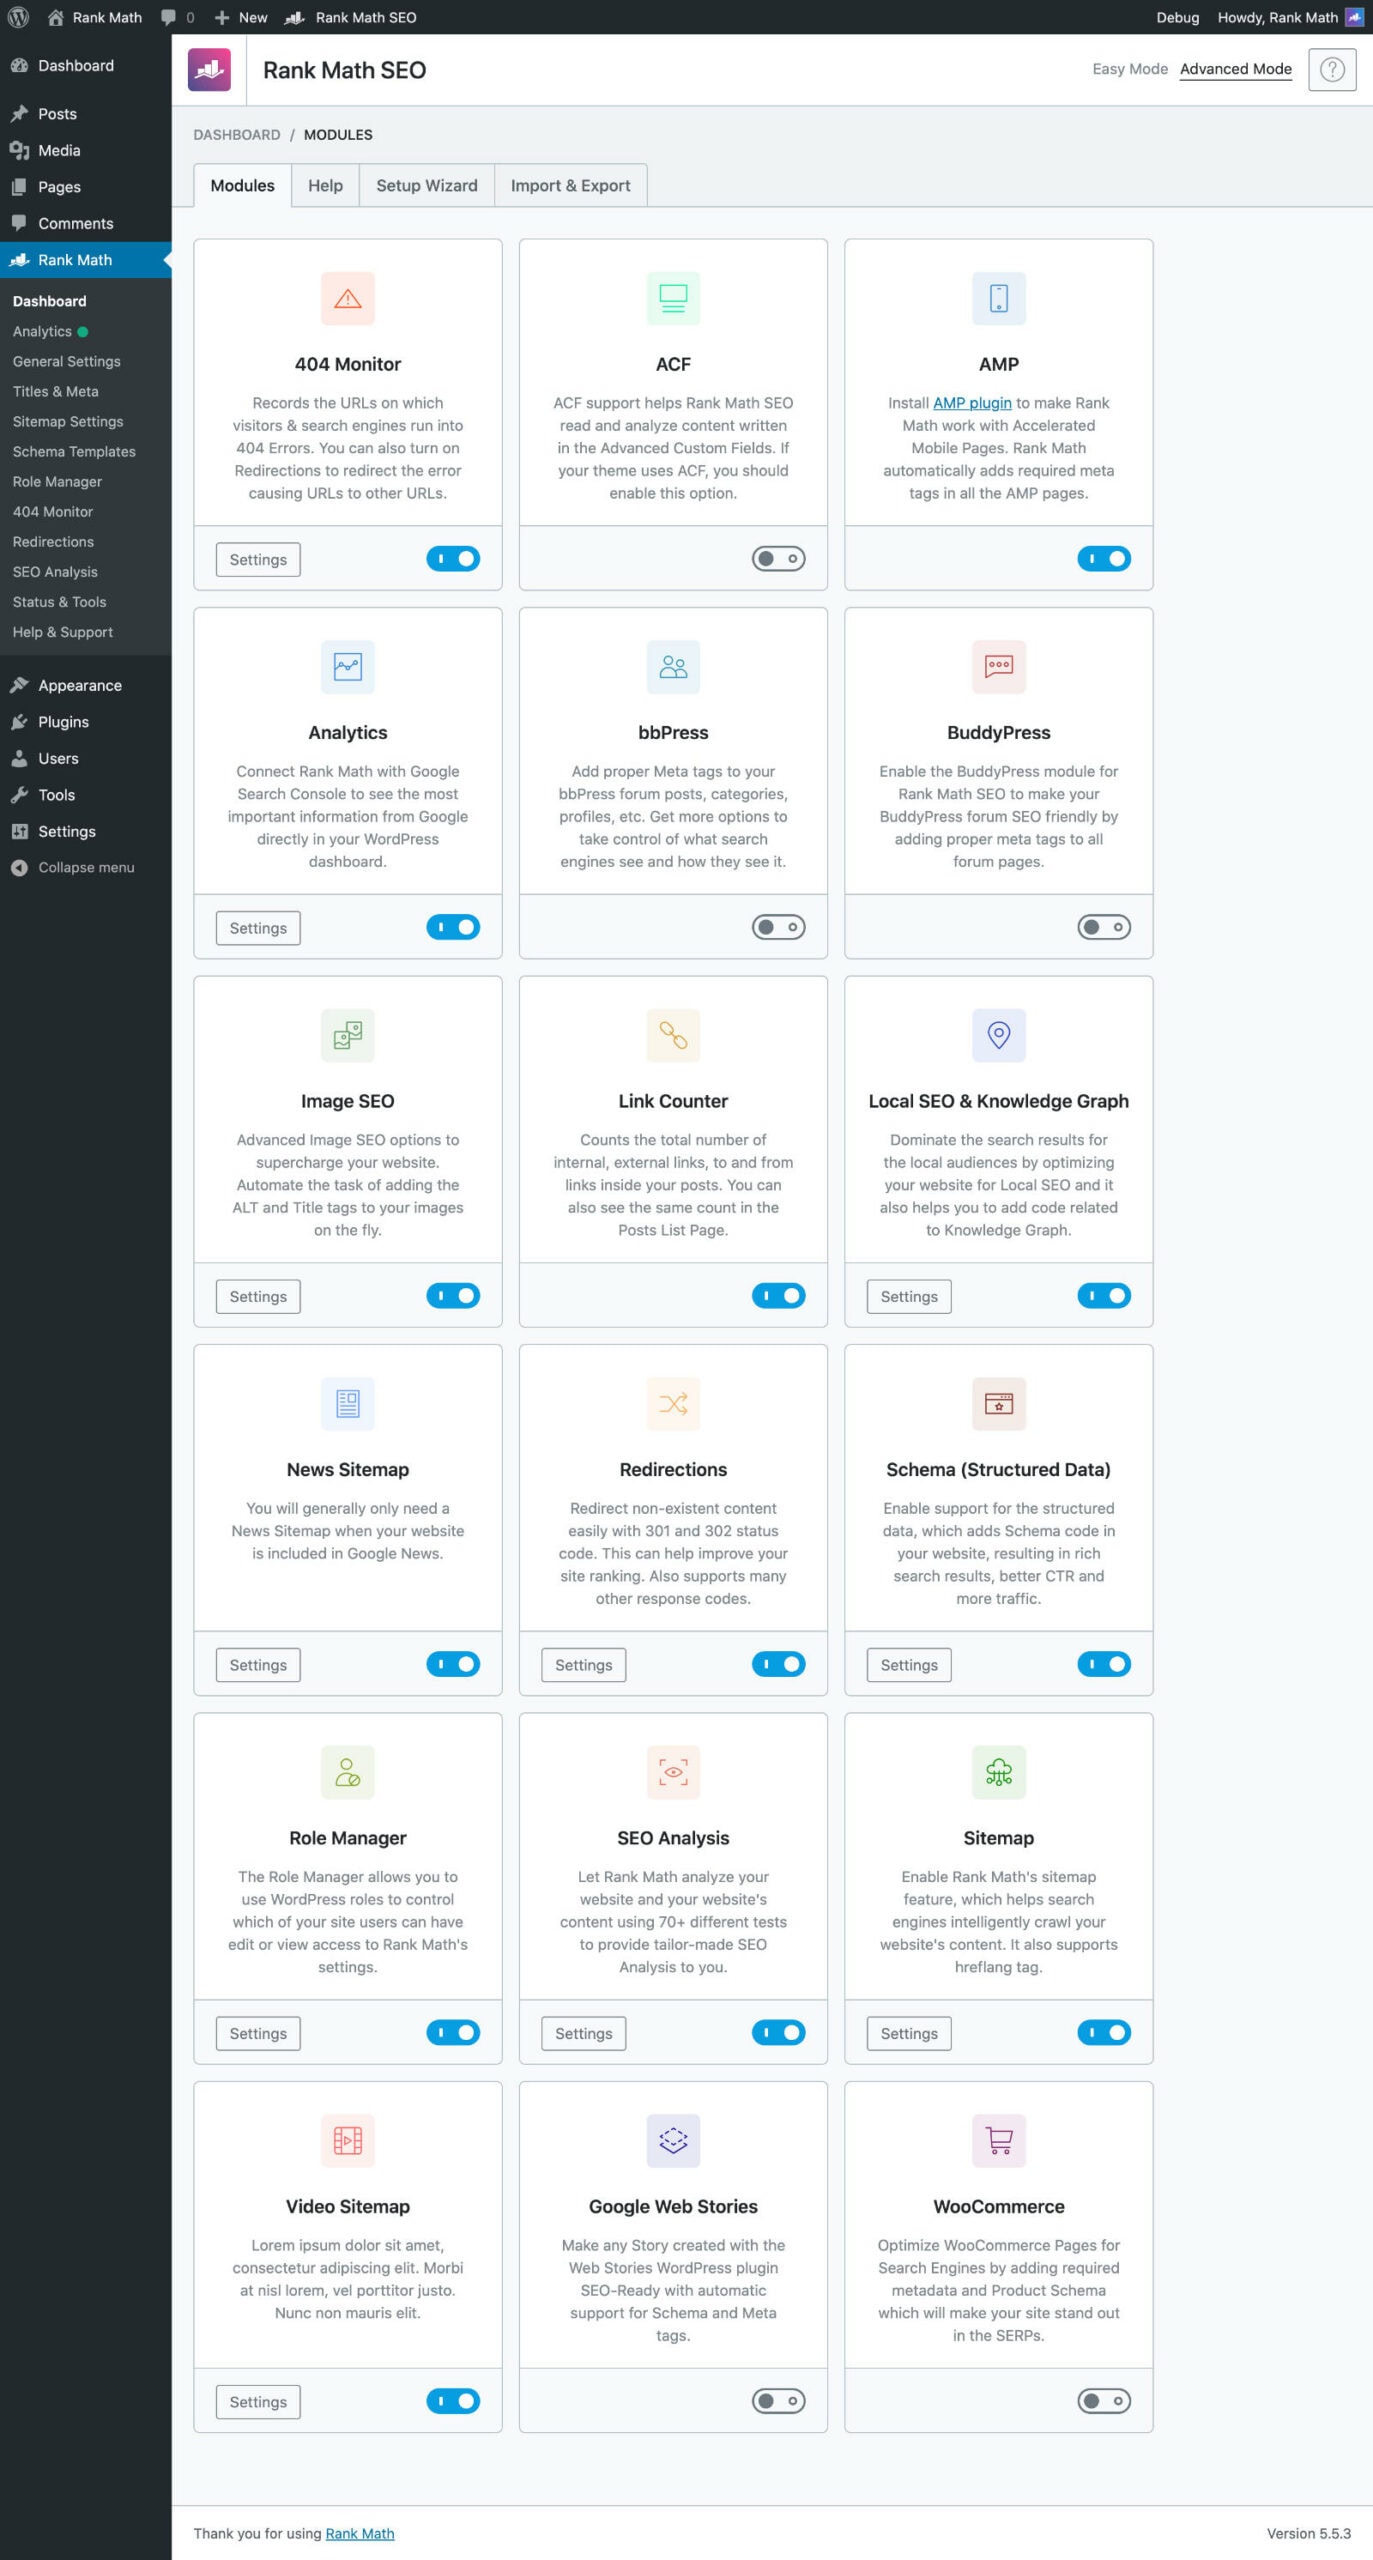Click the Rank Math footer link
The width and height of the screenshot is (1373, 2560).
pos(360,2533)
